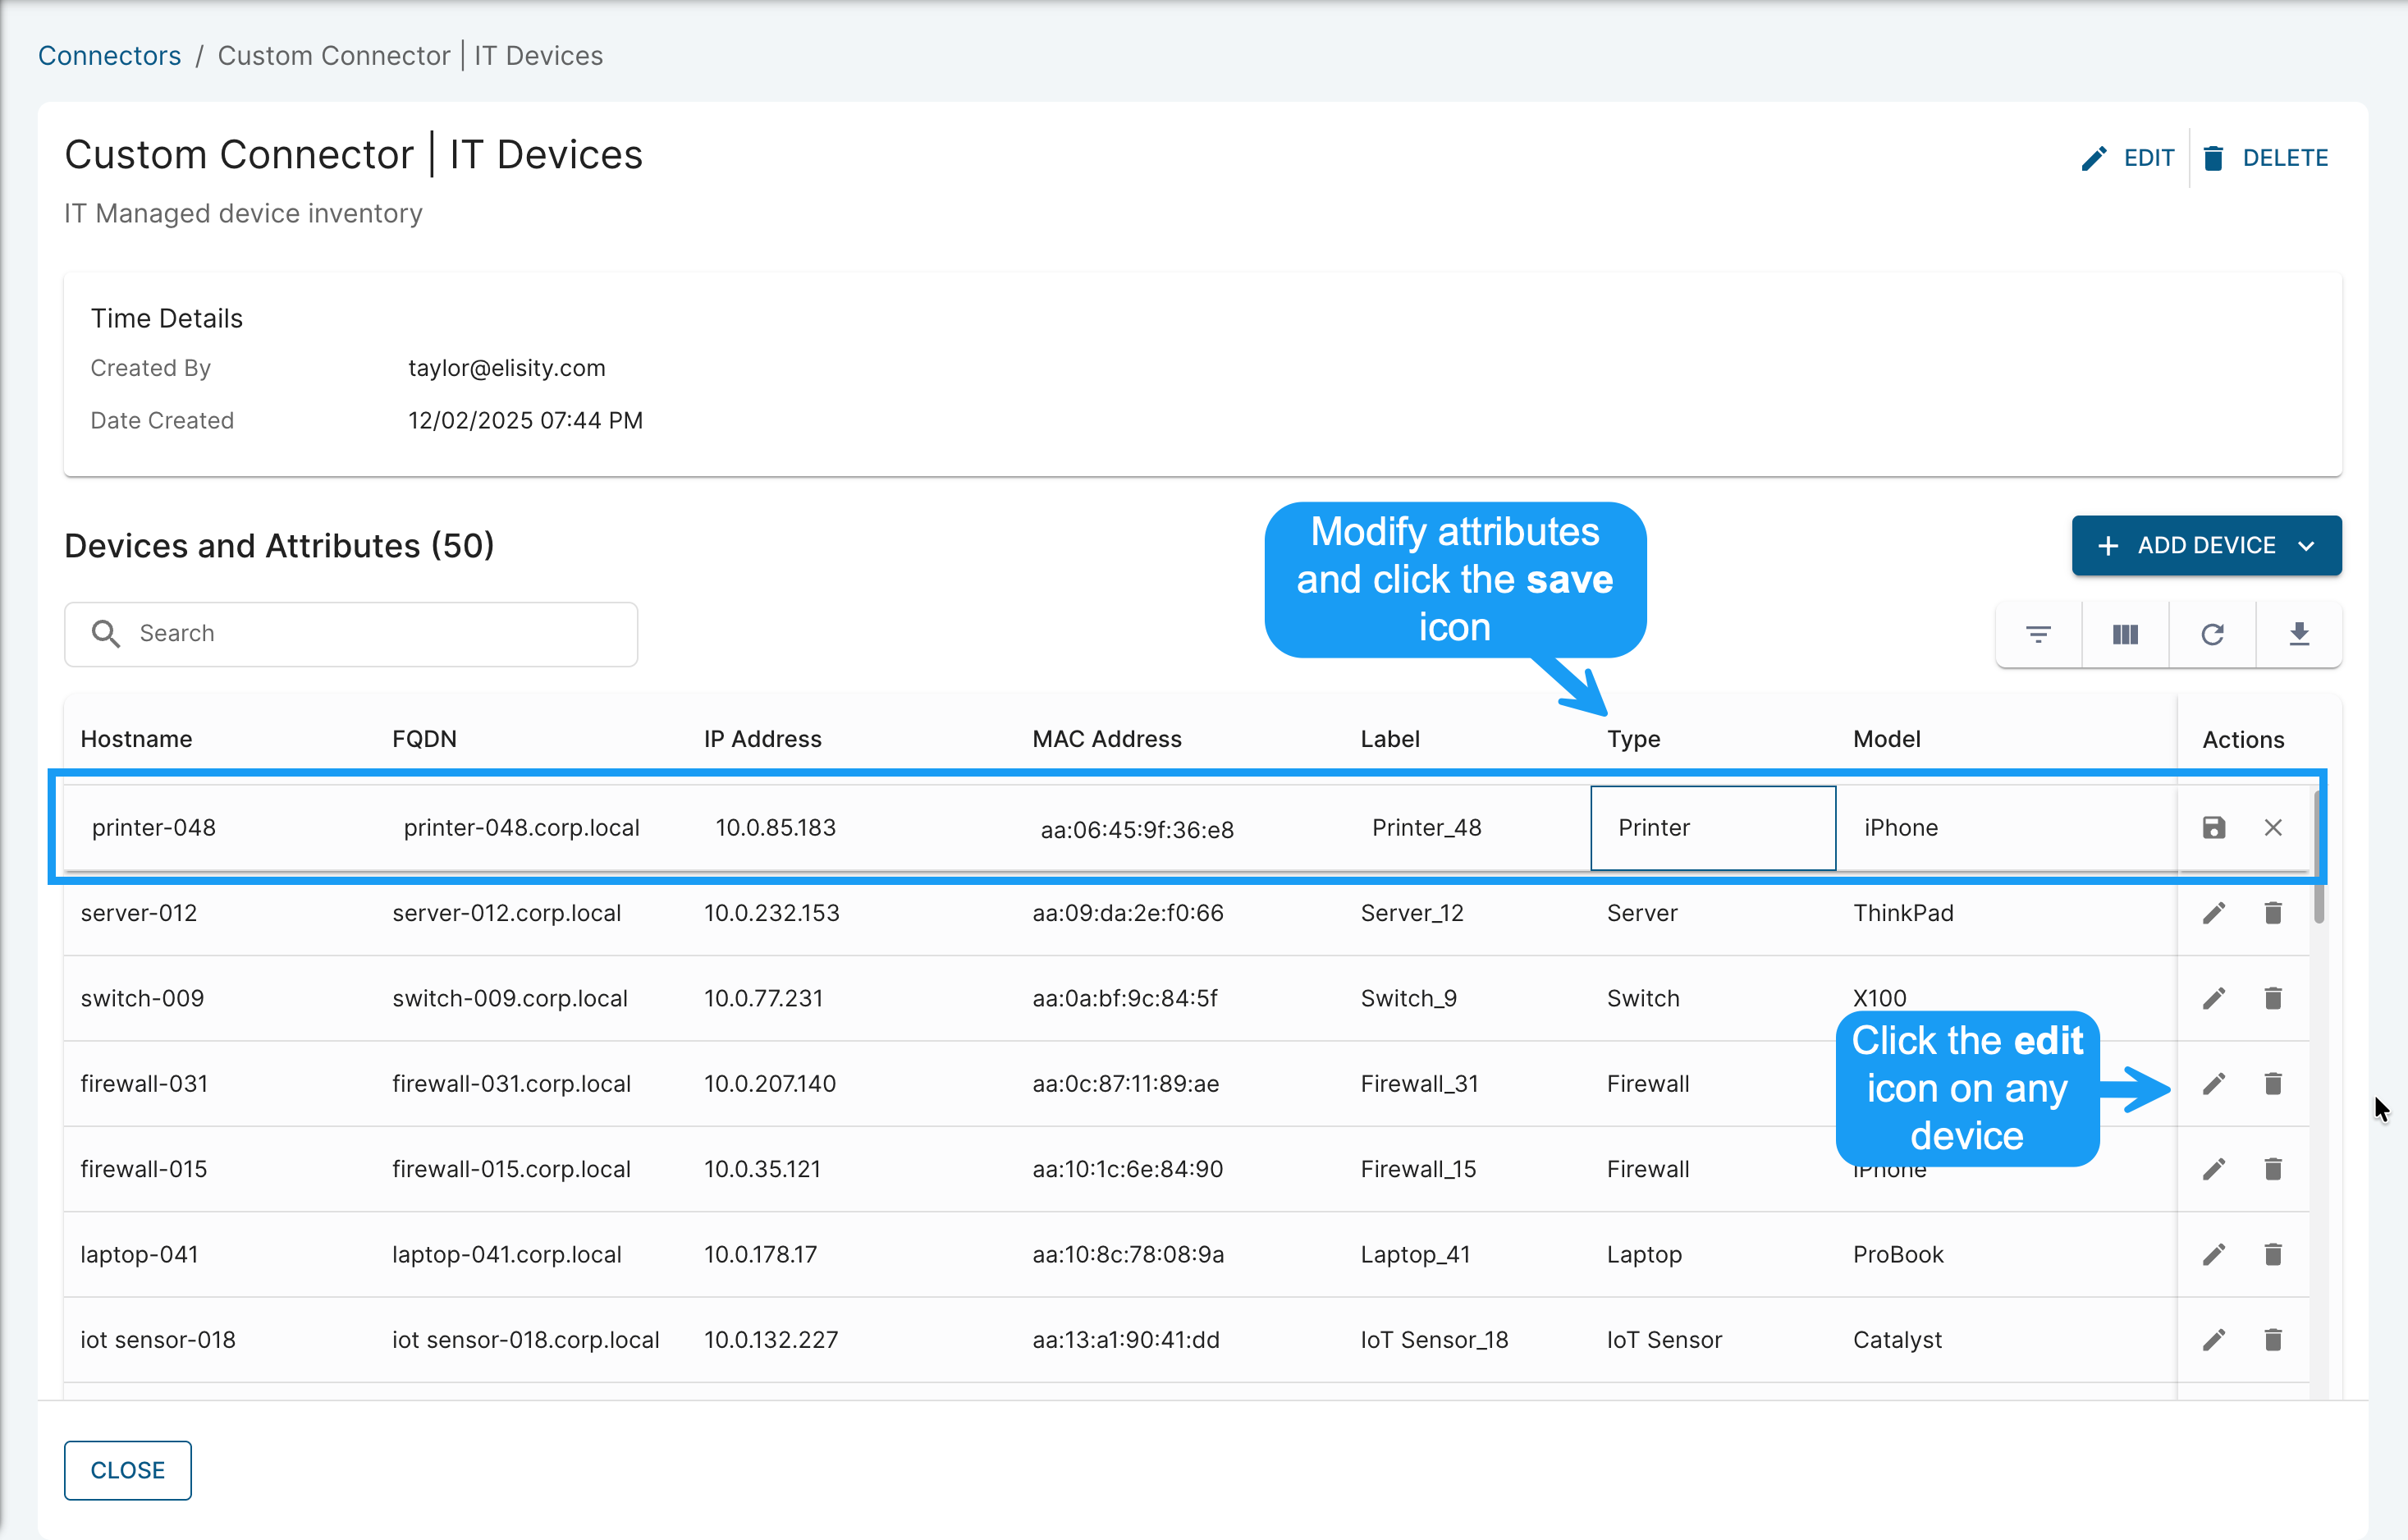This screenshot has height=1540, width=2408.
Task: Select the Catalyst model cell
Action: coord(1897,1340)
